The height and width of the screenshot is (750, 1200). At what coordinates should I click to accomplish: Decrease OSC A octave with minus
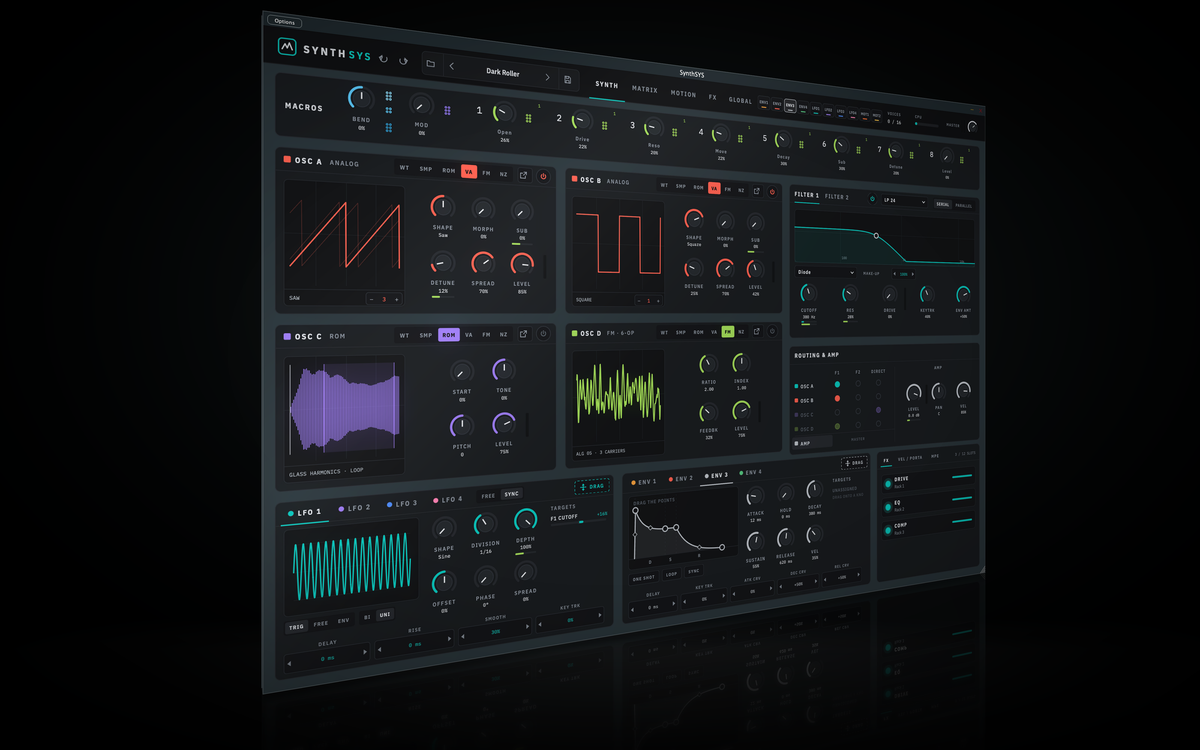(371, 299)
